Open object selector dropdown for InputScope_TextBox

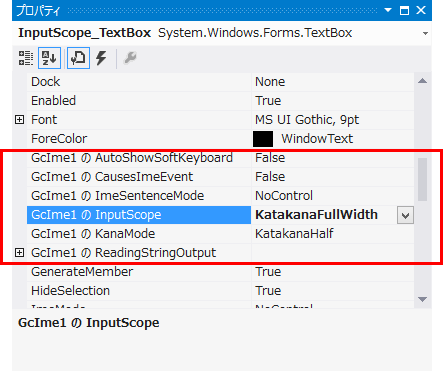pyautogui.click(x=425, y=33)
